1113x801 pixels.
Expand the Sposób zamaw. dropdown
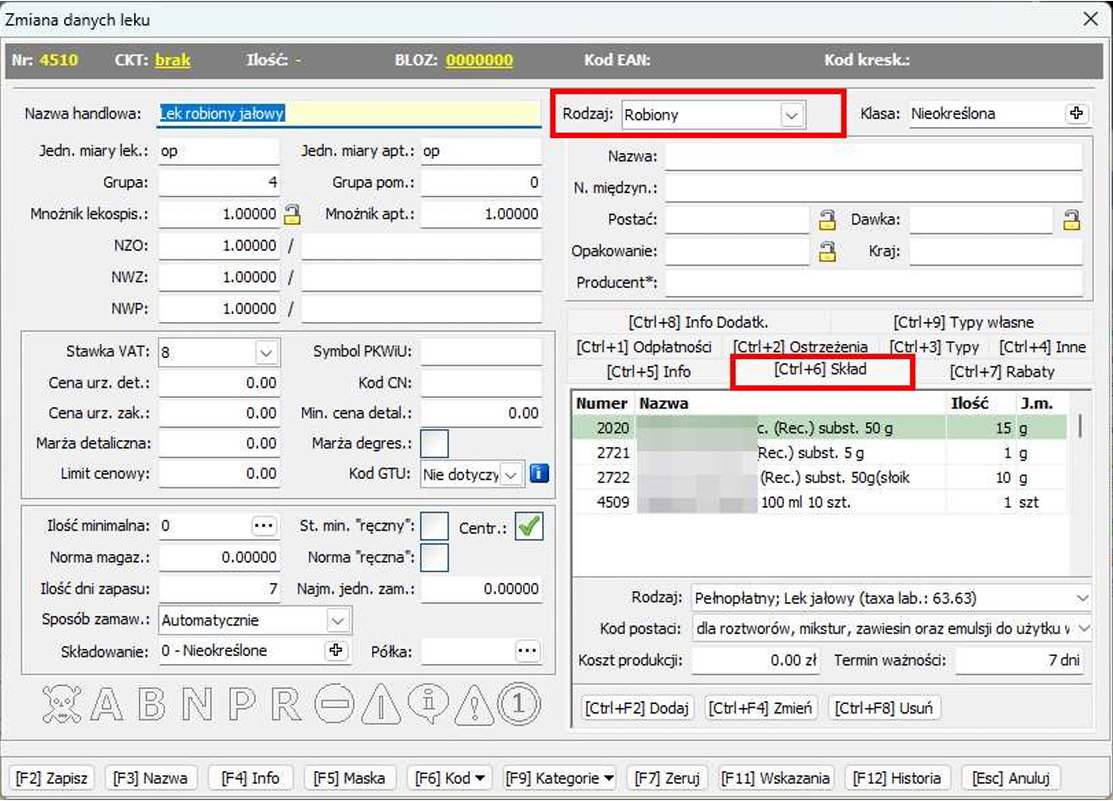[336, 621]
